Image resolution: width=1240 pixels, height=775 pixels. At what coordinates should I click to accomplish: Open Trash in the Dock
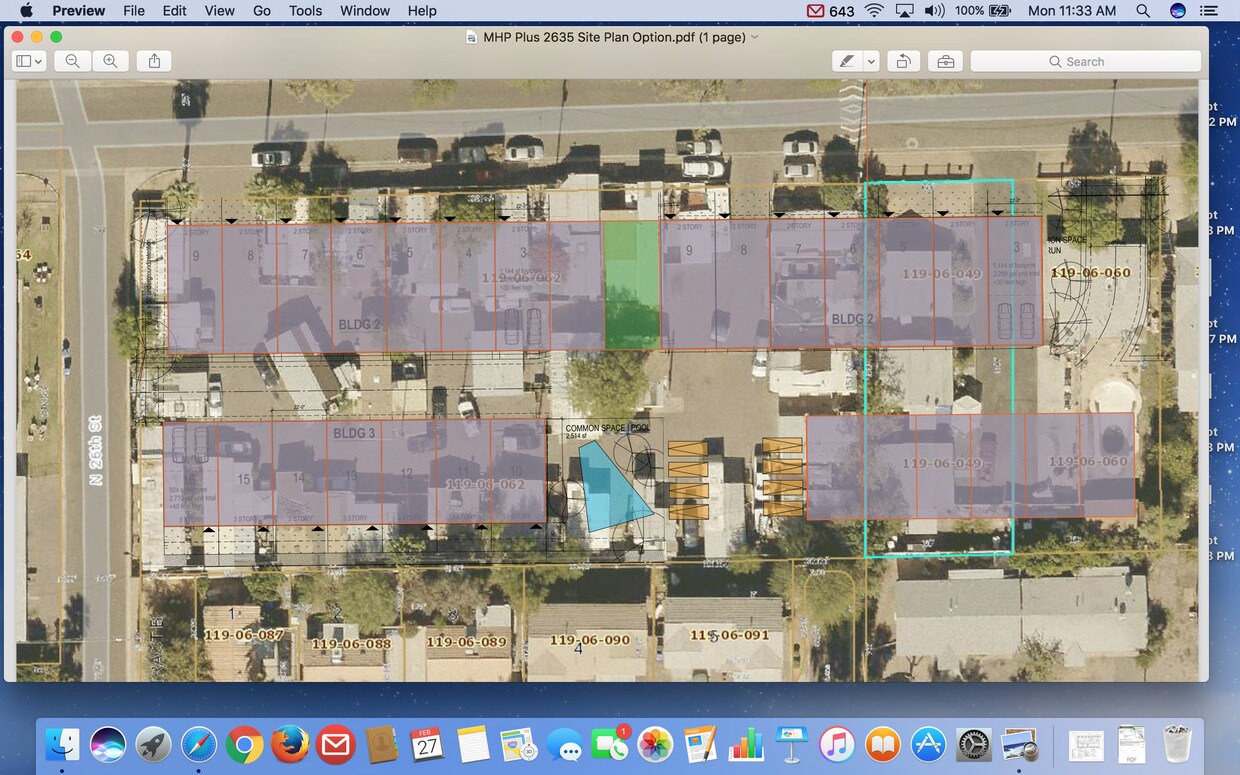pyautogui.click(x=1178, y=745)
